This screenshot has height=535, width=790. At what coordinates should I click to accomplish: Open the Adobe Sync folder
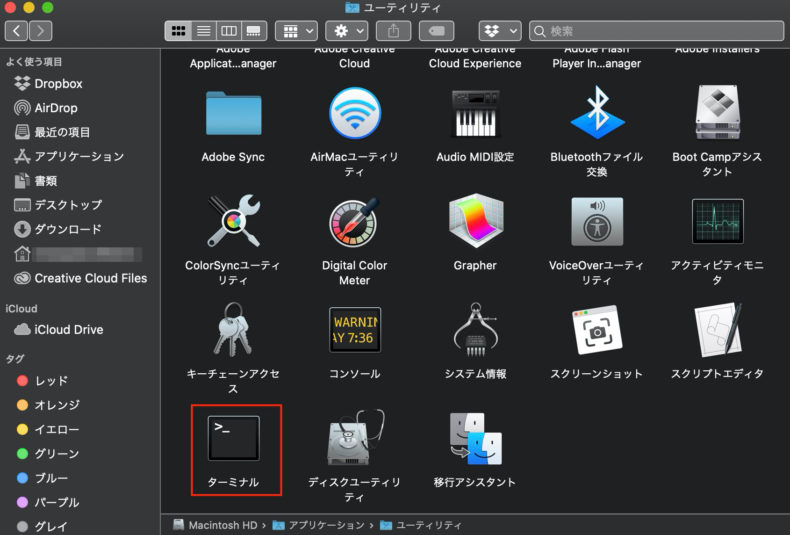coord(233,113)
